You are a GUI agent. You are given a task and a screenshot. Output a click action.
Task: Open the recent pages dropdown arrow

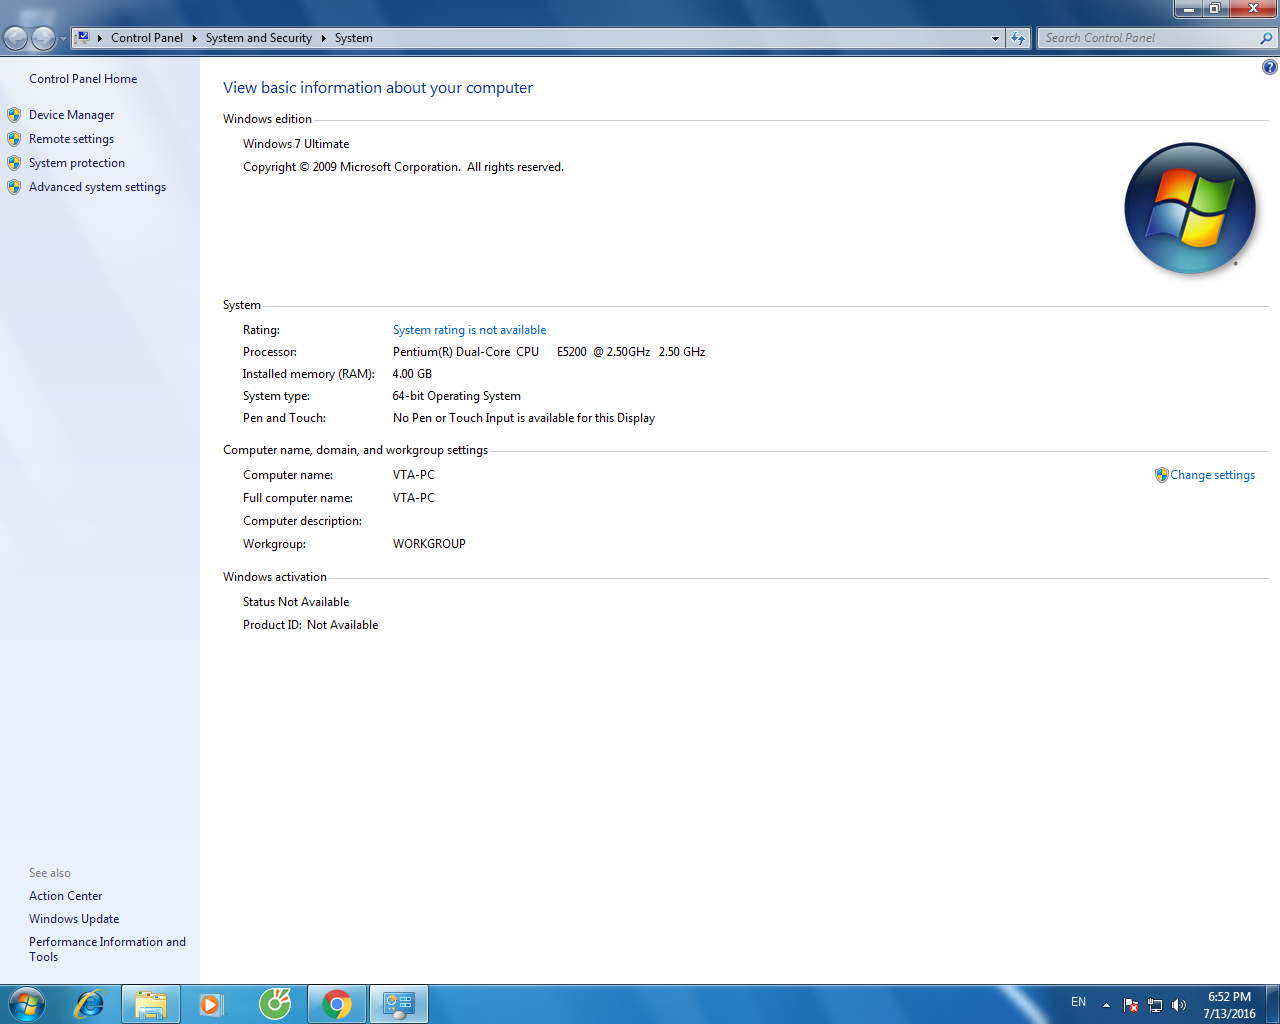click(x=63, y=39)
